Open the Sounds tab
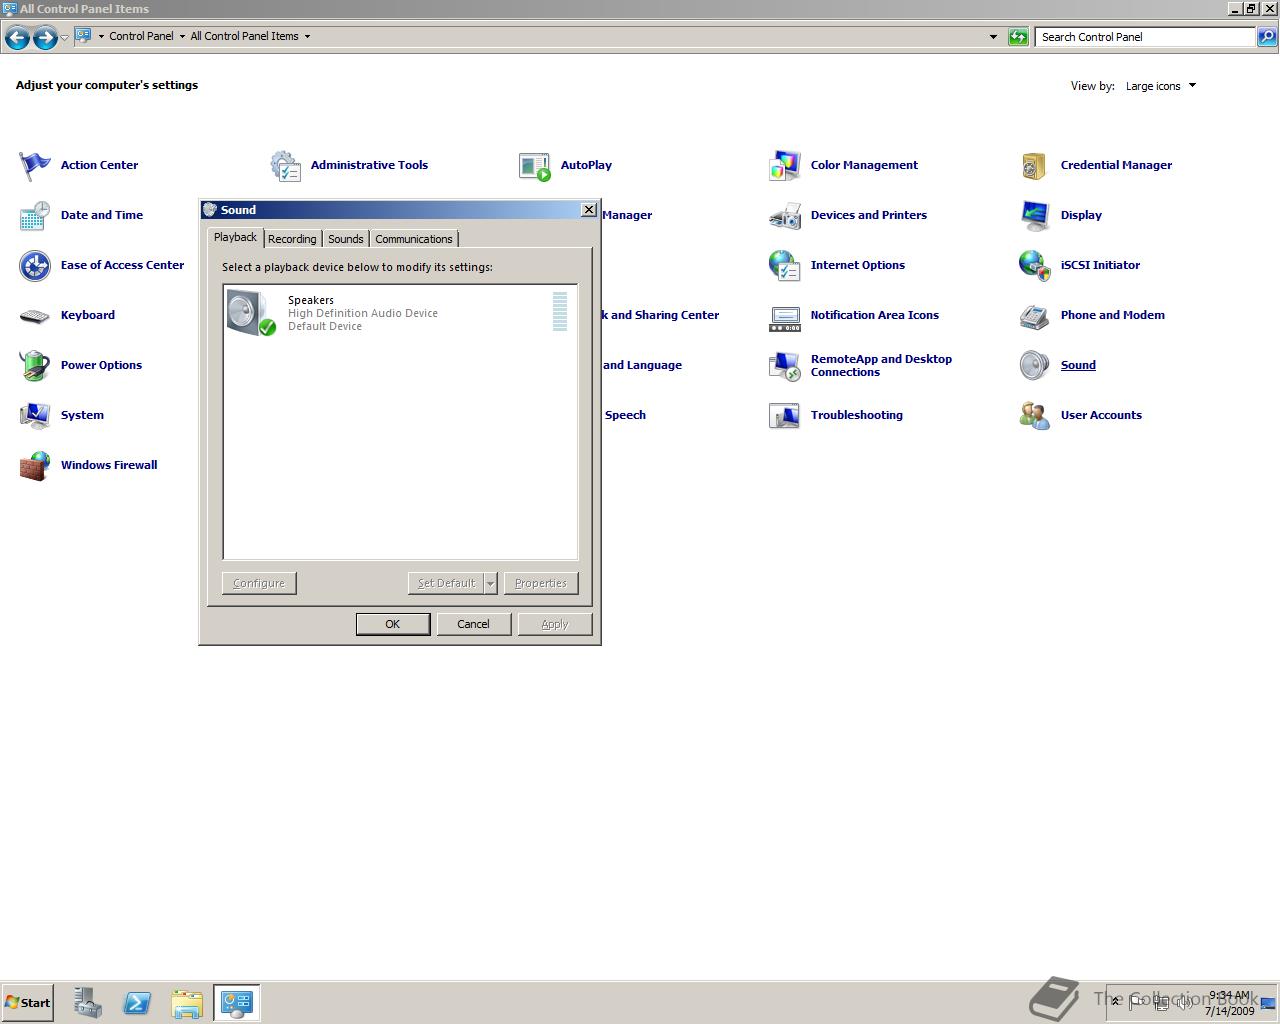The image size is (1280, 1024). [x=346, y=239]
